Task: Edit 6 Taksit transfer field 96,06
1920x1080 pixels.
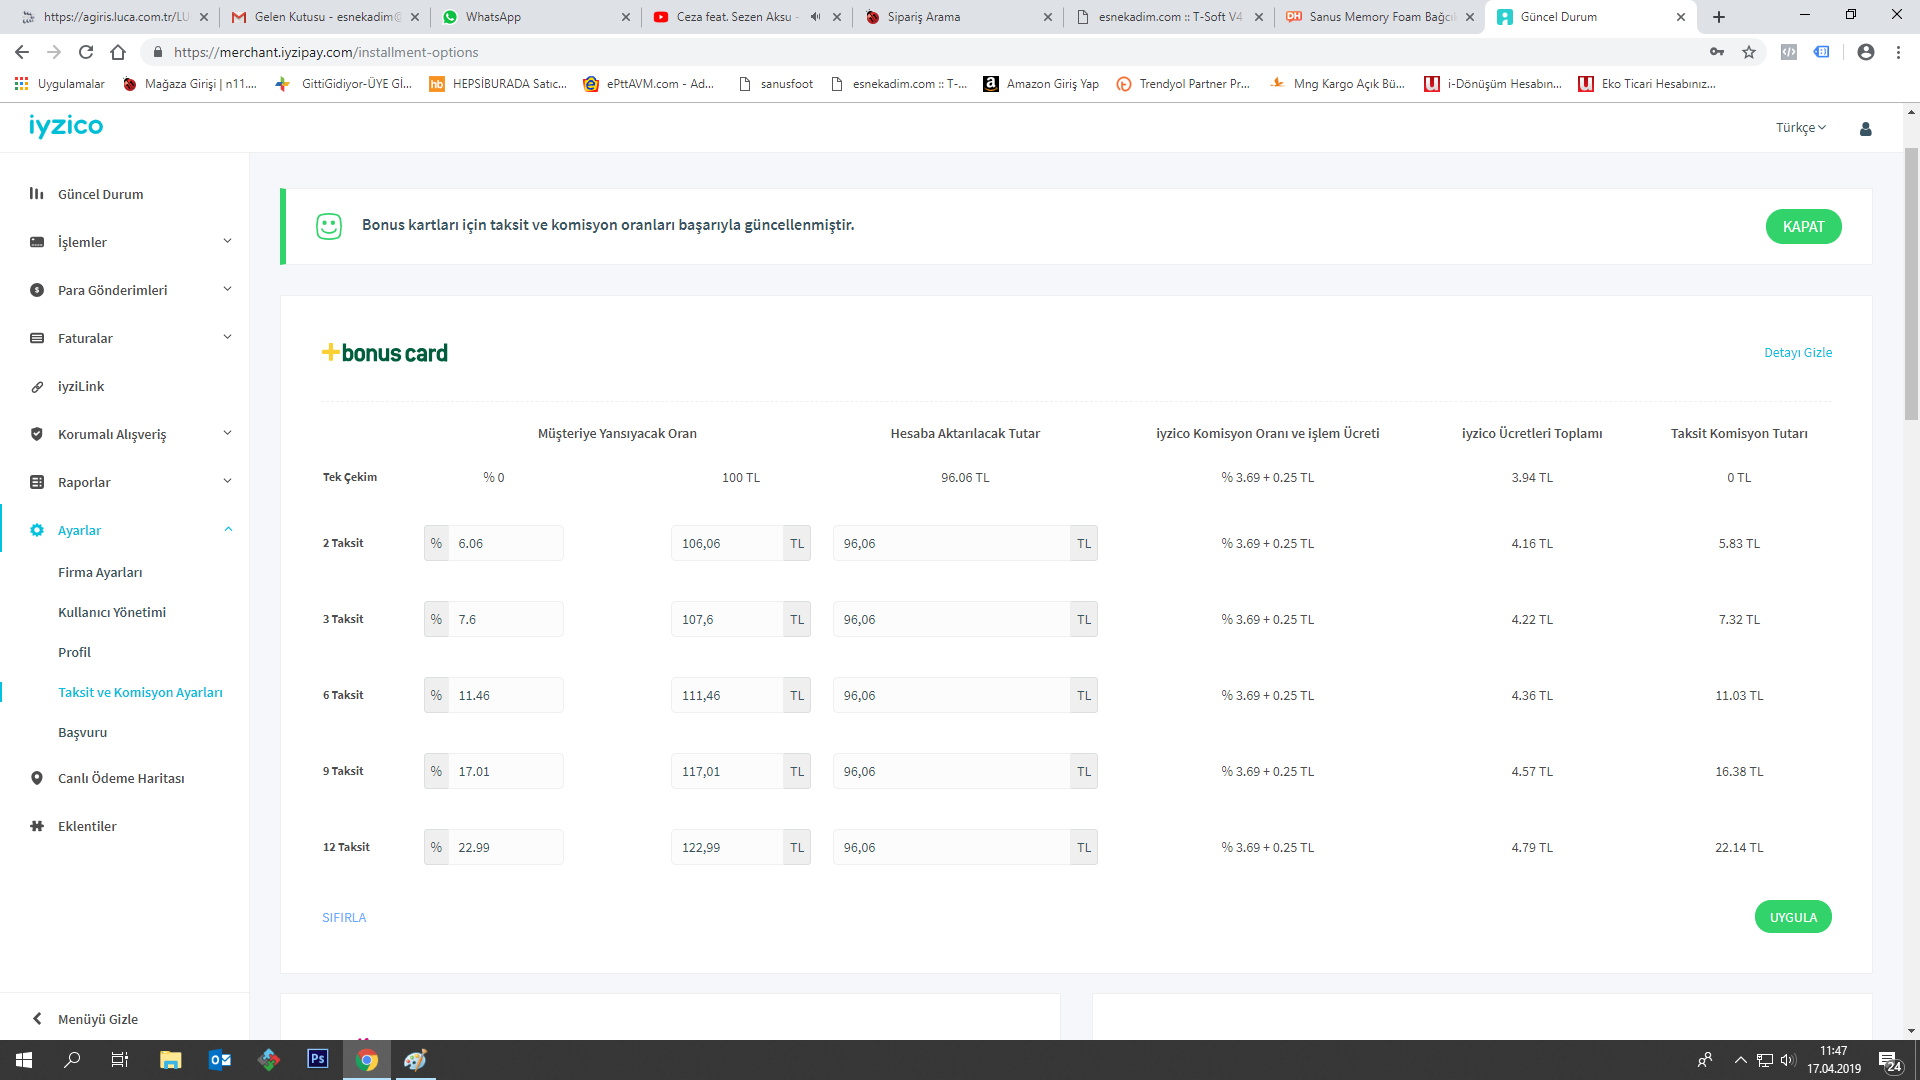Action: [x=951, y=696]
